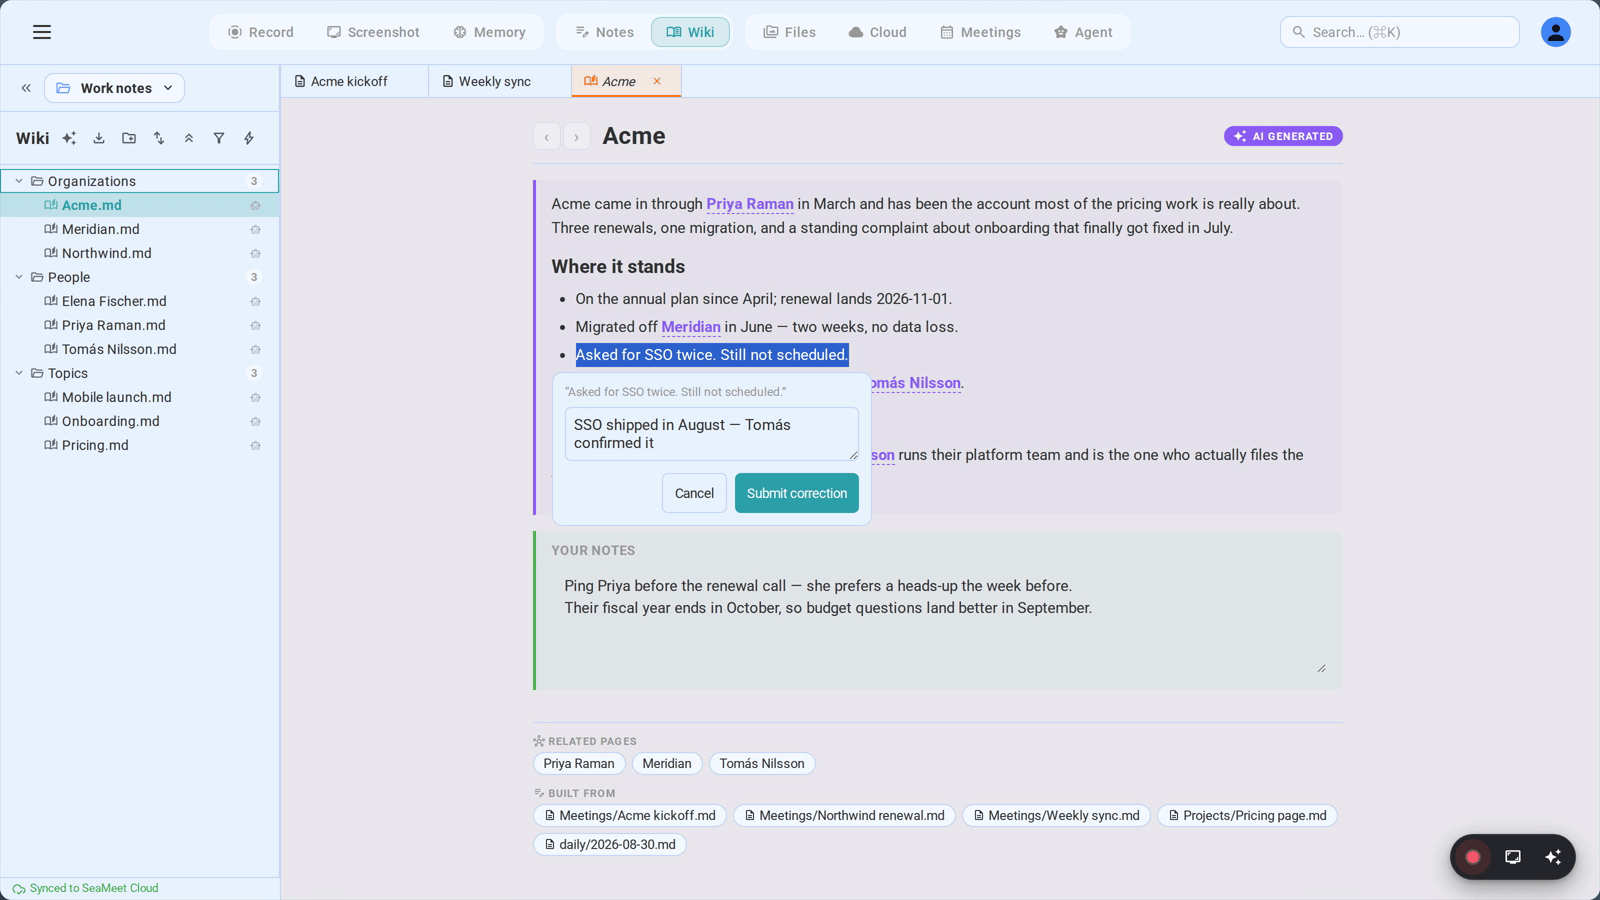Click the sort arrows icon in Wiki toolbar
This screenshot has height=900, width=1600.
[159, 138]
